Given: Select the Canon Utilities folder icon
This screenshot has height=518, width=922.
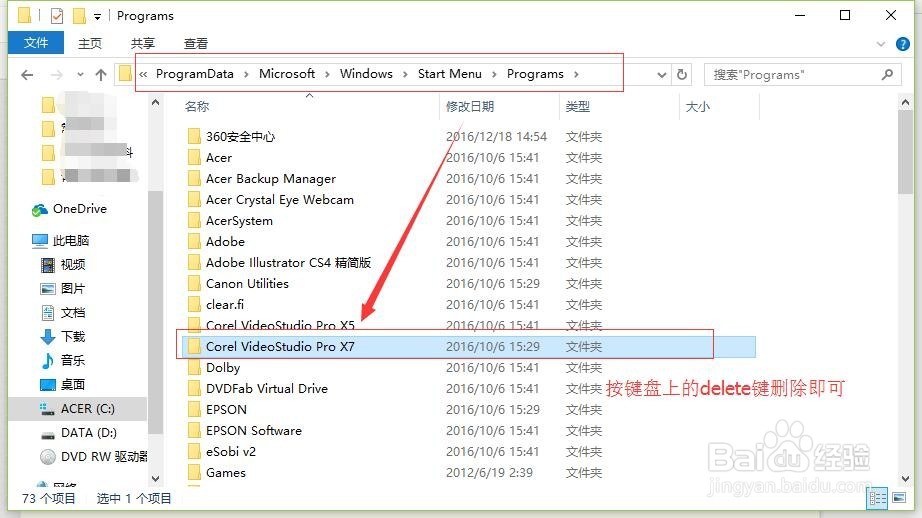Looking at the screenshot, I should (x=193, y=283).
